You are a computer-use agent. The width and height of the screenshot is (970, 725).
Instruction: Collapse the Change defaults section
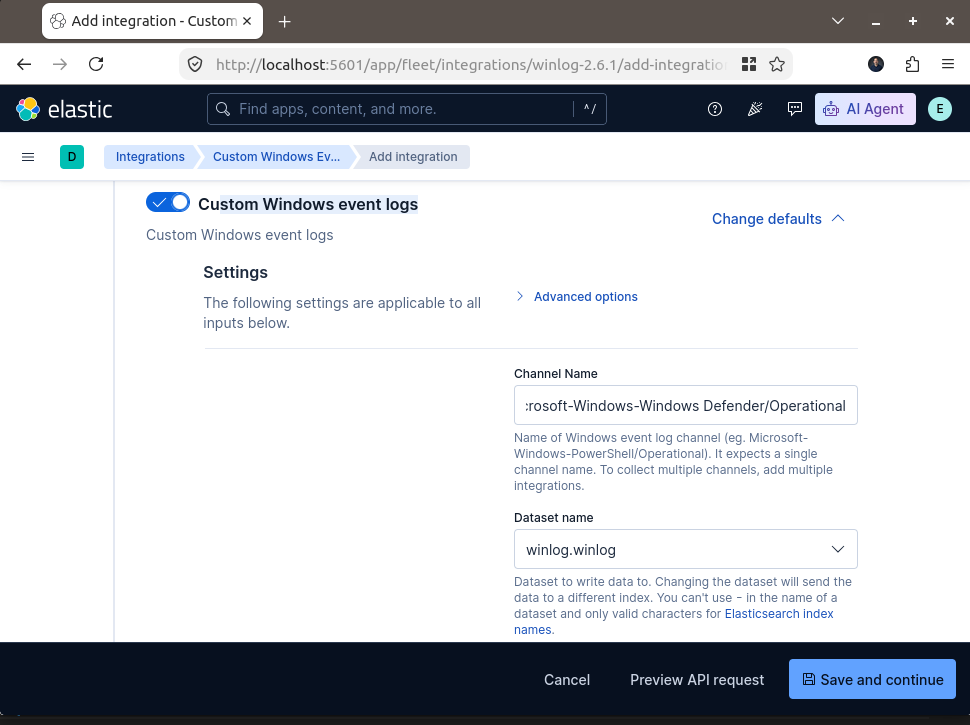point(778,219)
